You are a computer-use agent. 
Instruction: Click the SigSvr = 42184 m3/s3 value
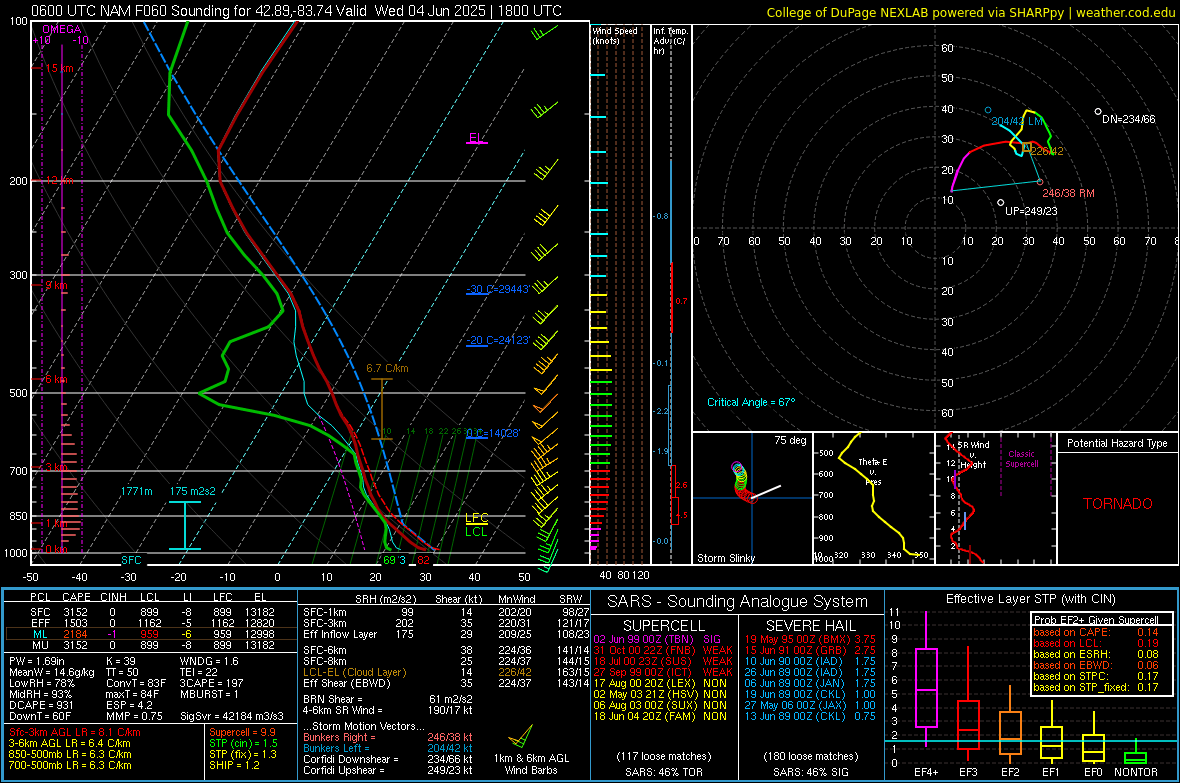(232, 716)
